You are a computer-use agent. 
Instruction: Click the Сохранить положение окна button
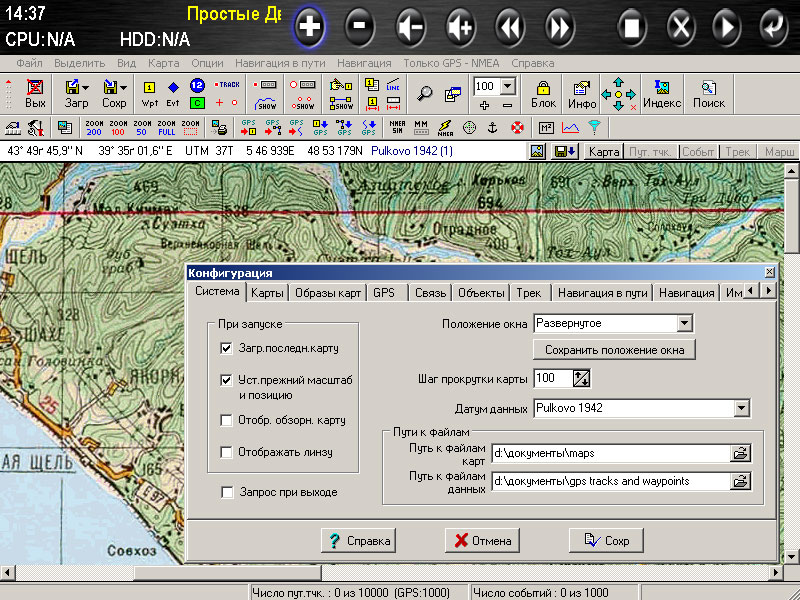(614, 350)
